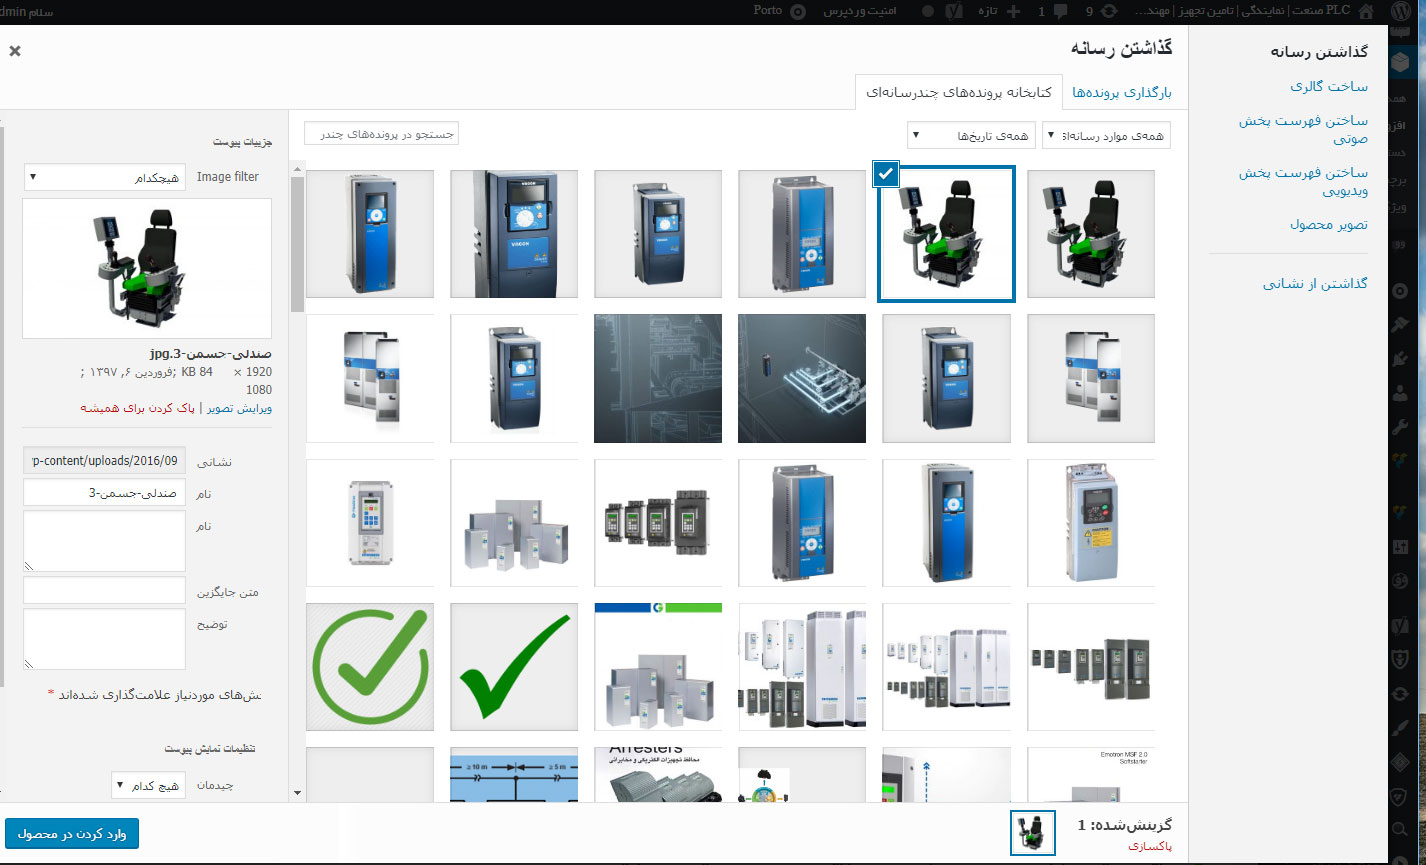Screen dimensions: 1426x865
Task: Click the caption textarea below the name field
Action: [x=104, y=541]
